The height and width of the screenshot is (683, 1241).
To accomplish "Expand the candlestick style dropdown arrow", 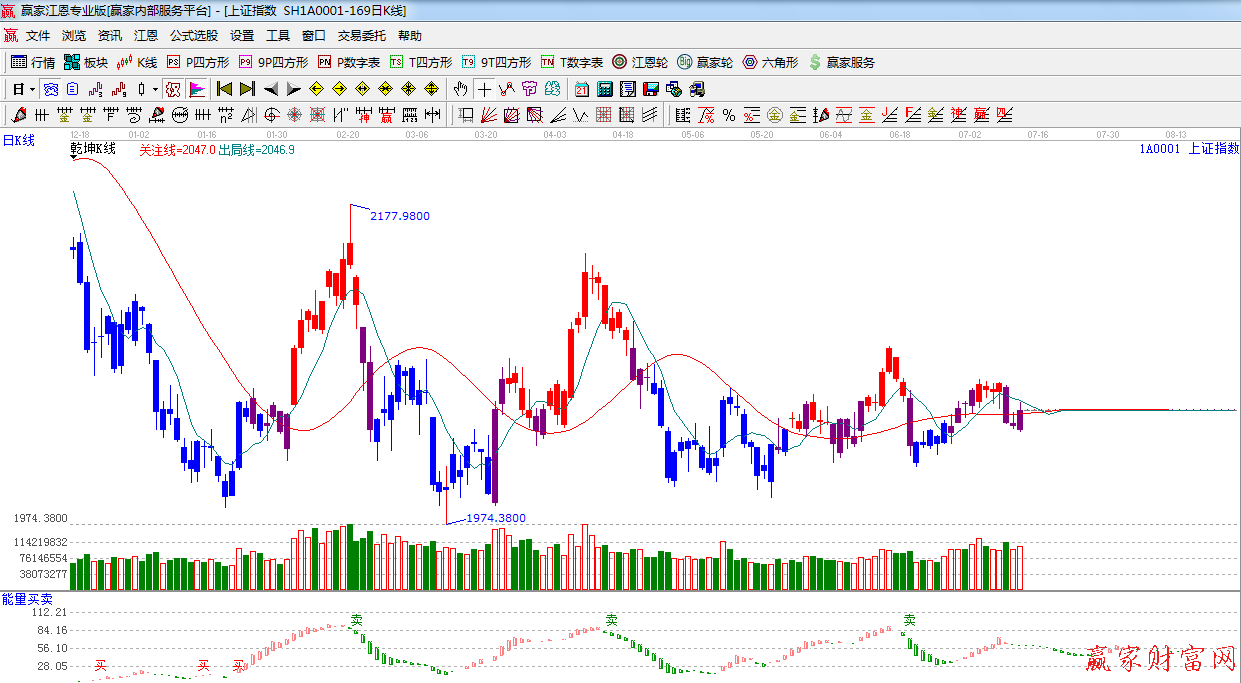I will pos(155,89).
